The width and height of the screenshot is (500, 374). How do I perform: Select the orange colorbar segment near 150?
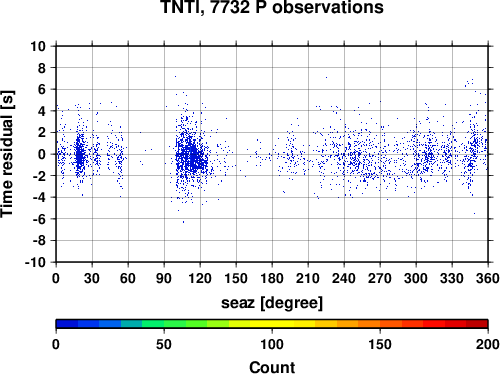[x=369, y=324]
